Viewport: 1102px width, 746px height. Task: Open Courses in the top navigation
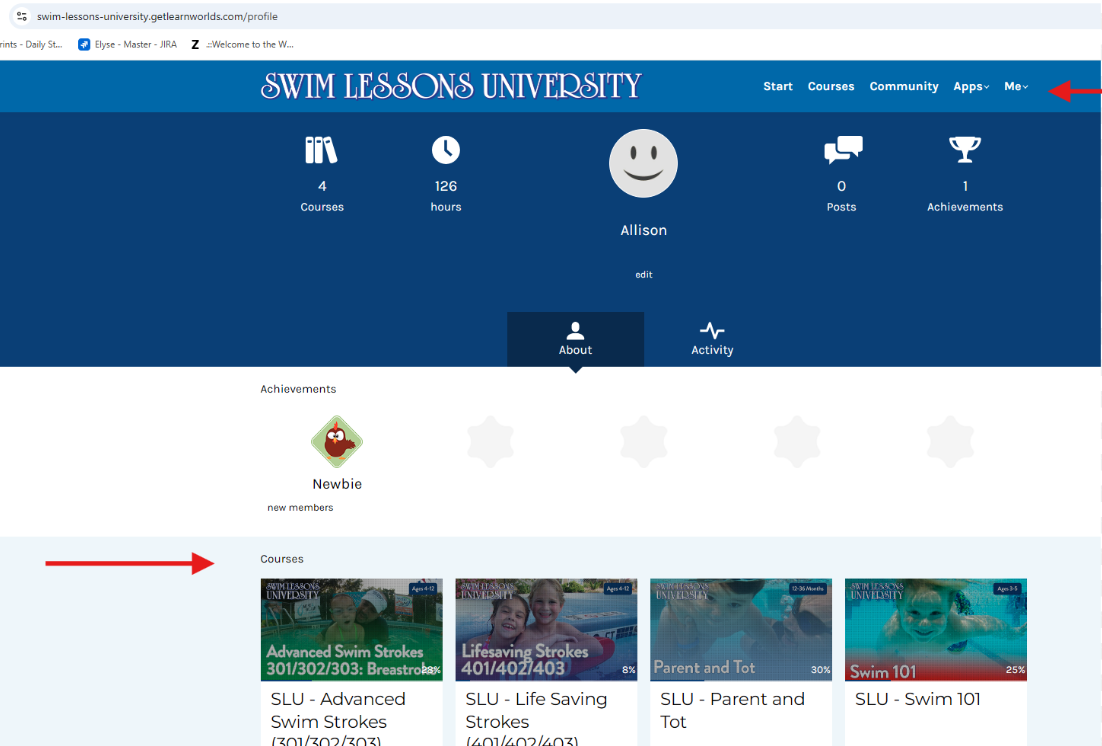[831, 86]
